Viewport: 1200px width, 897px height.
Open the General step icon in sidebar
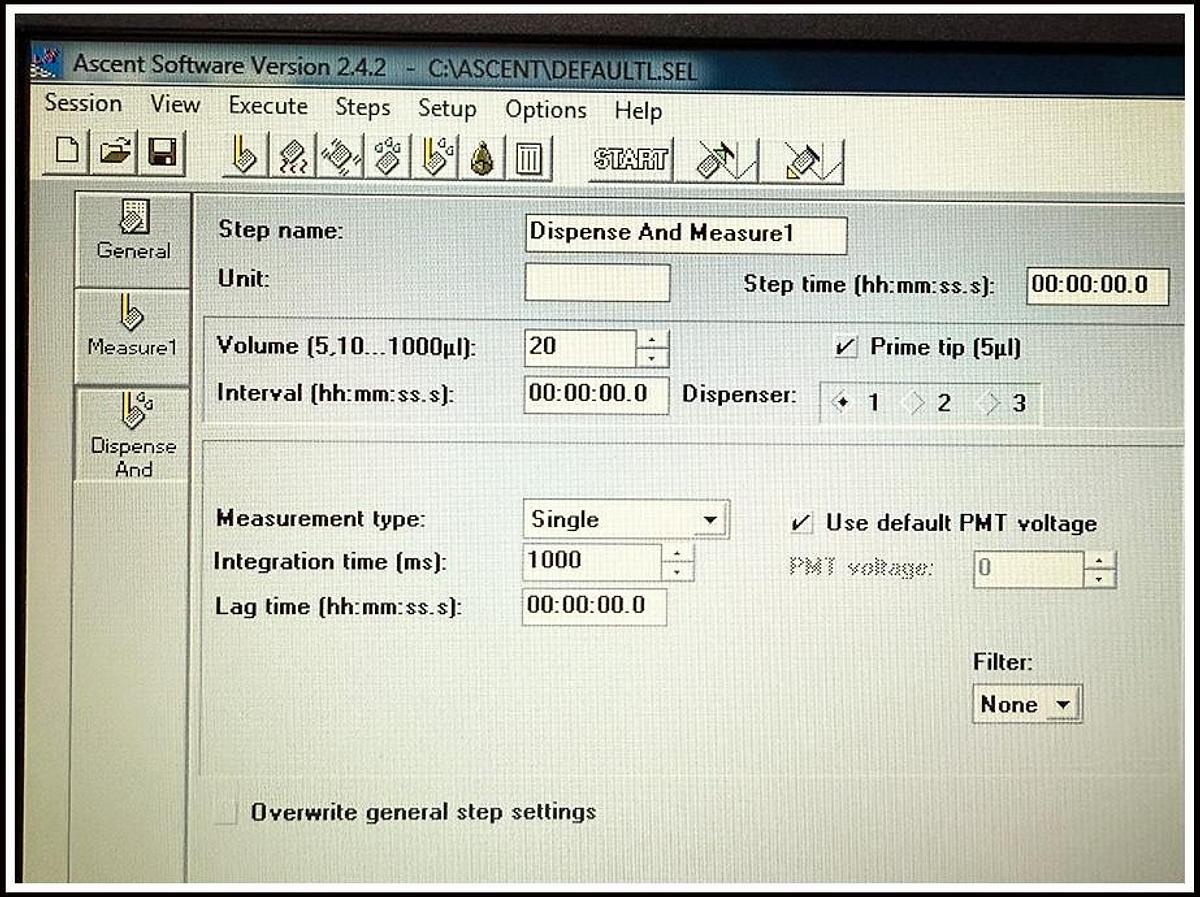133,232
